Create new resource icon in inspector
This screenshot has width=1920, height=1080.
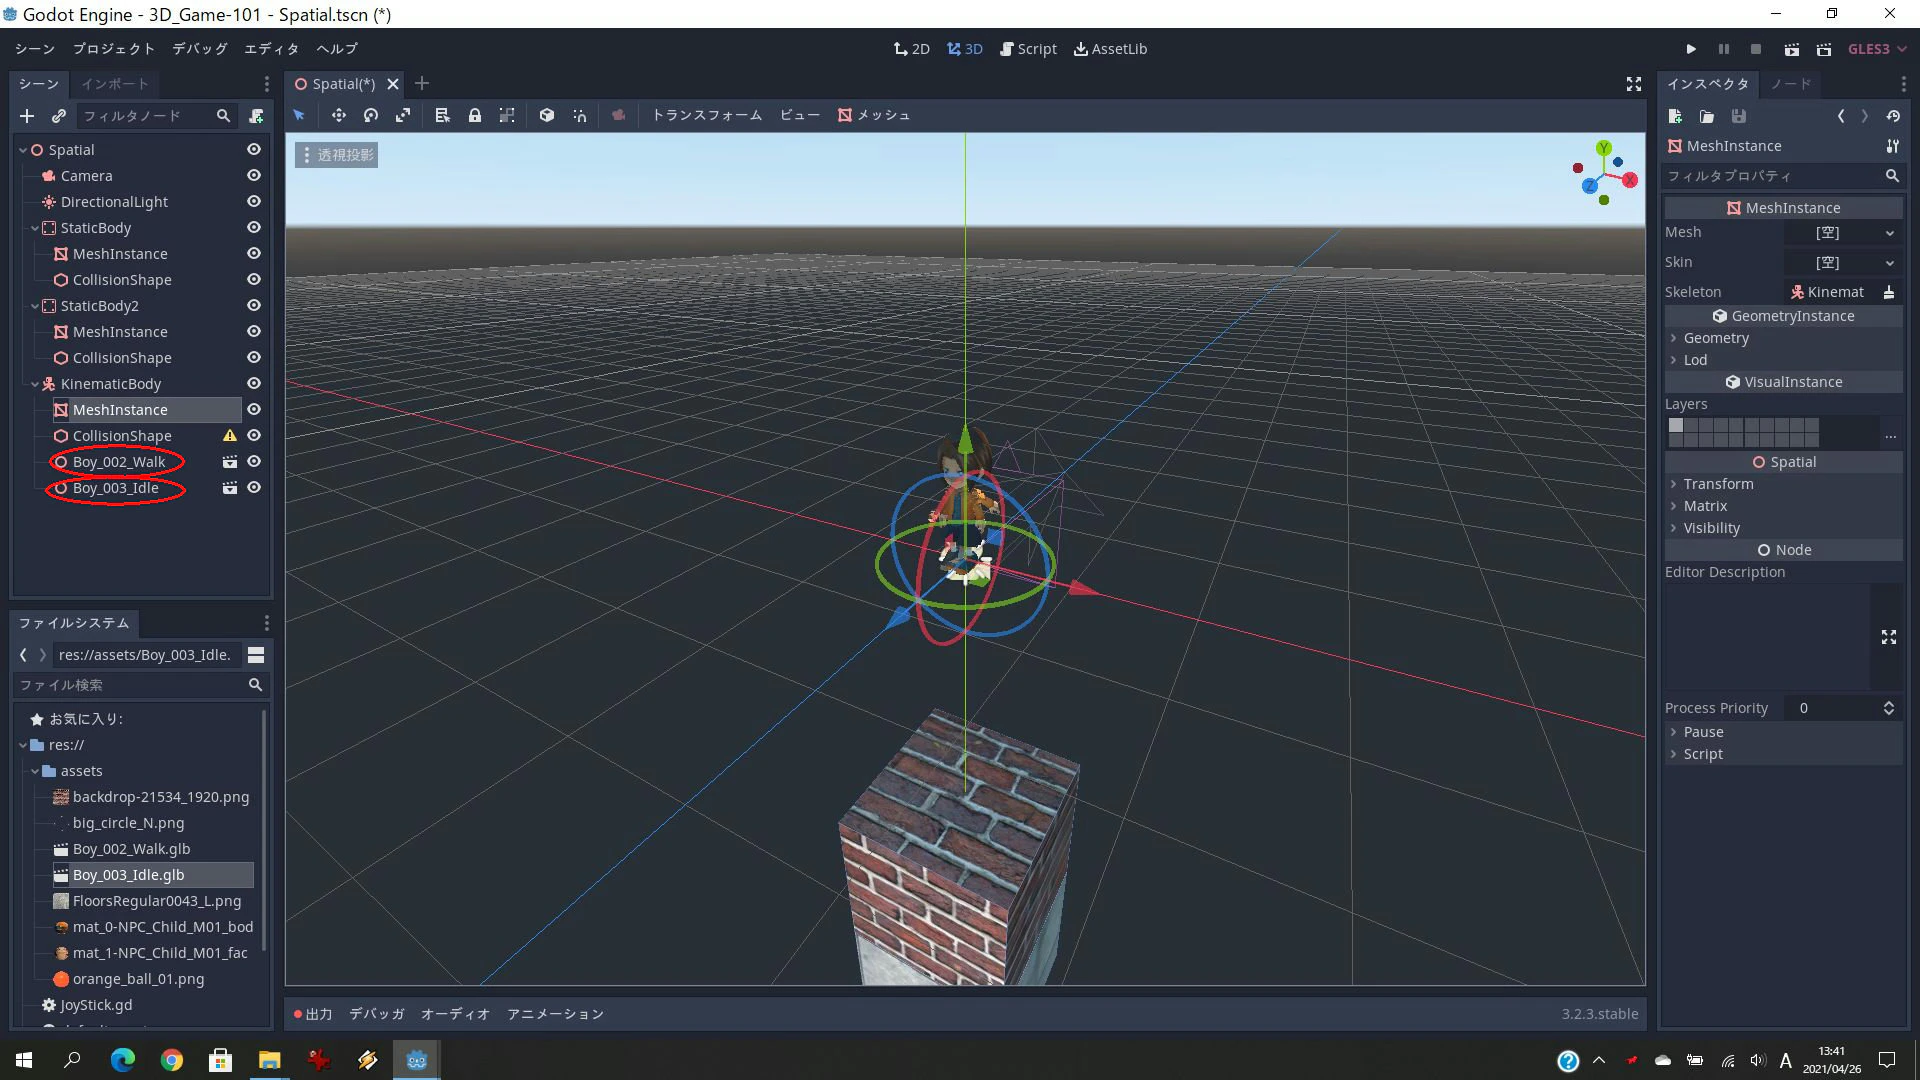coord(1675,116)
